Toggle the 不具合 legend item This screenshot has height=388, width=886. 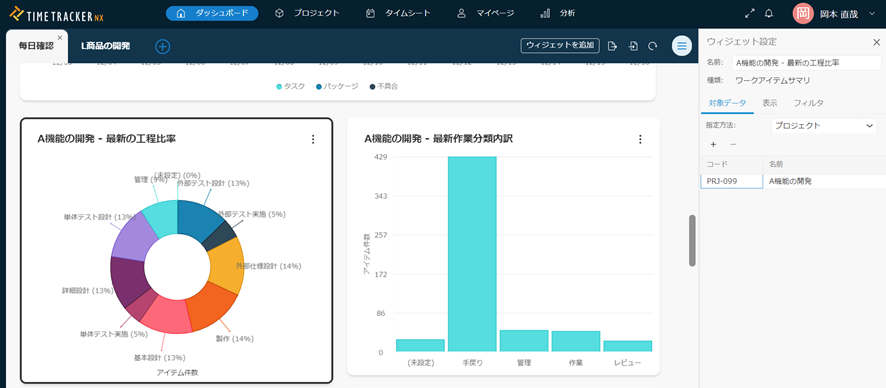383,86
